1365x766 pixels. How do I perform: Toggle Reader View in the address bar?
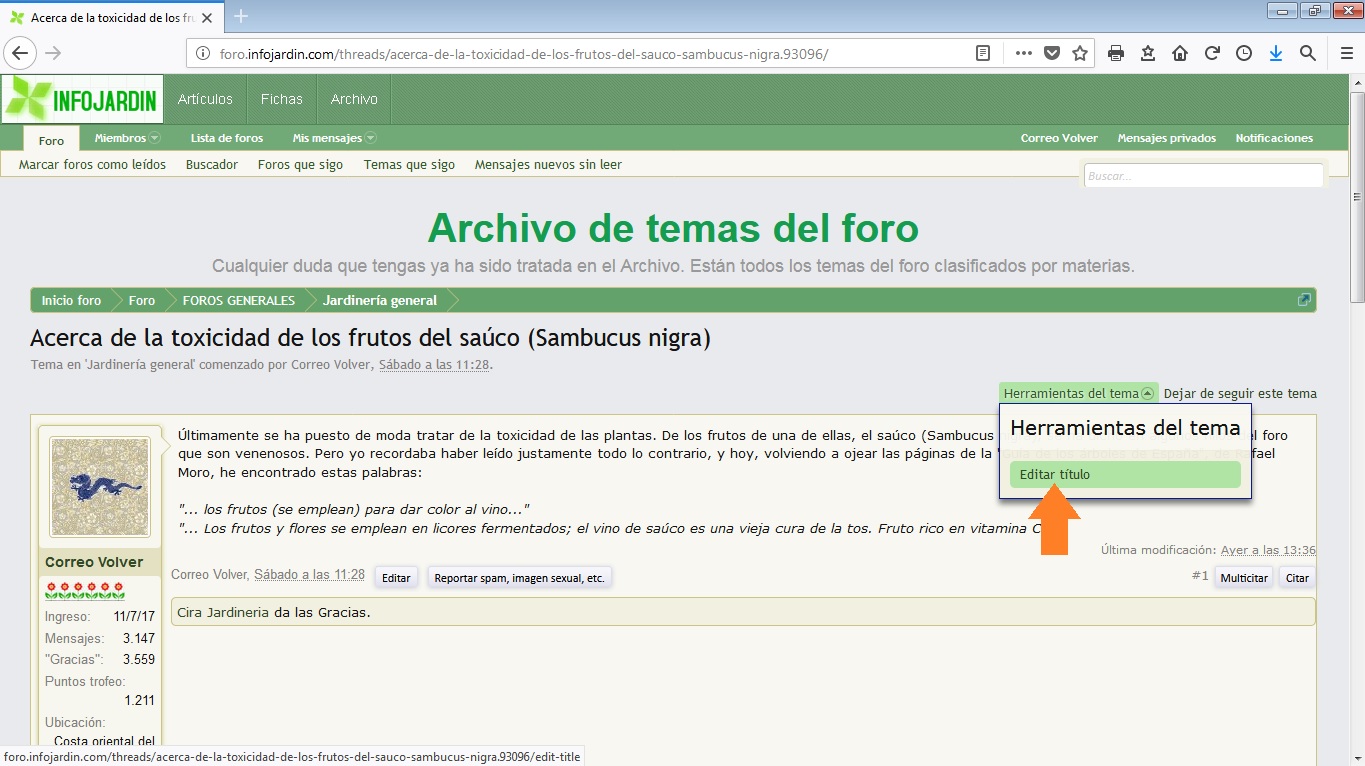984,53
